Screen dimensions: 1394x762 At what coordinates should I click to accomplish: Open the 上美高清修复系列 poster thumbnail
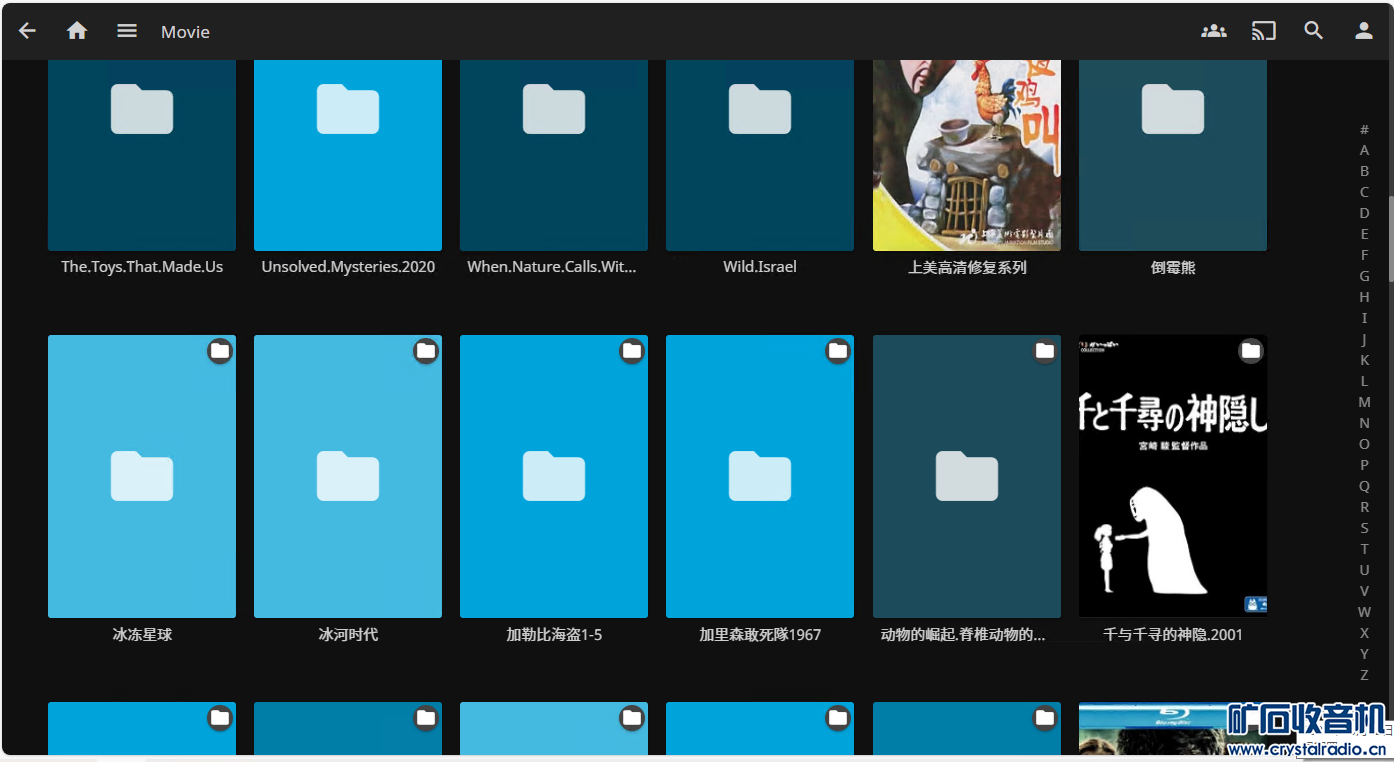point(967,155)
